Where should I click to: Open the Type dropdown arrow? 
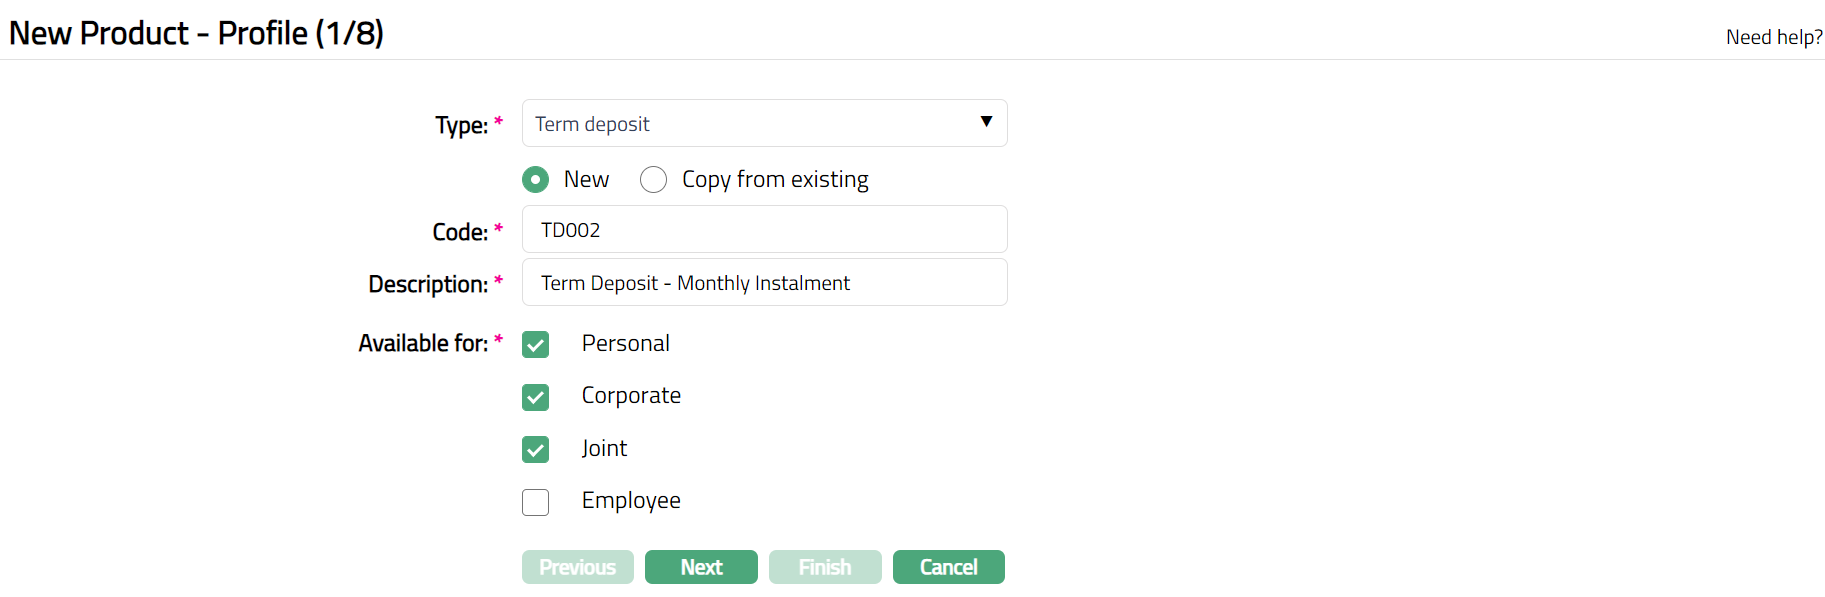986,122
